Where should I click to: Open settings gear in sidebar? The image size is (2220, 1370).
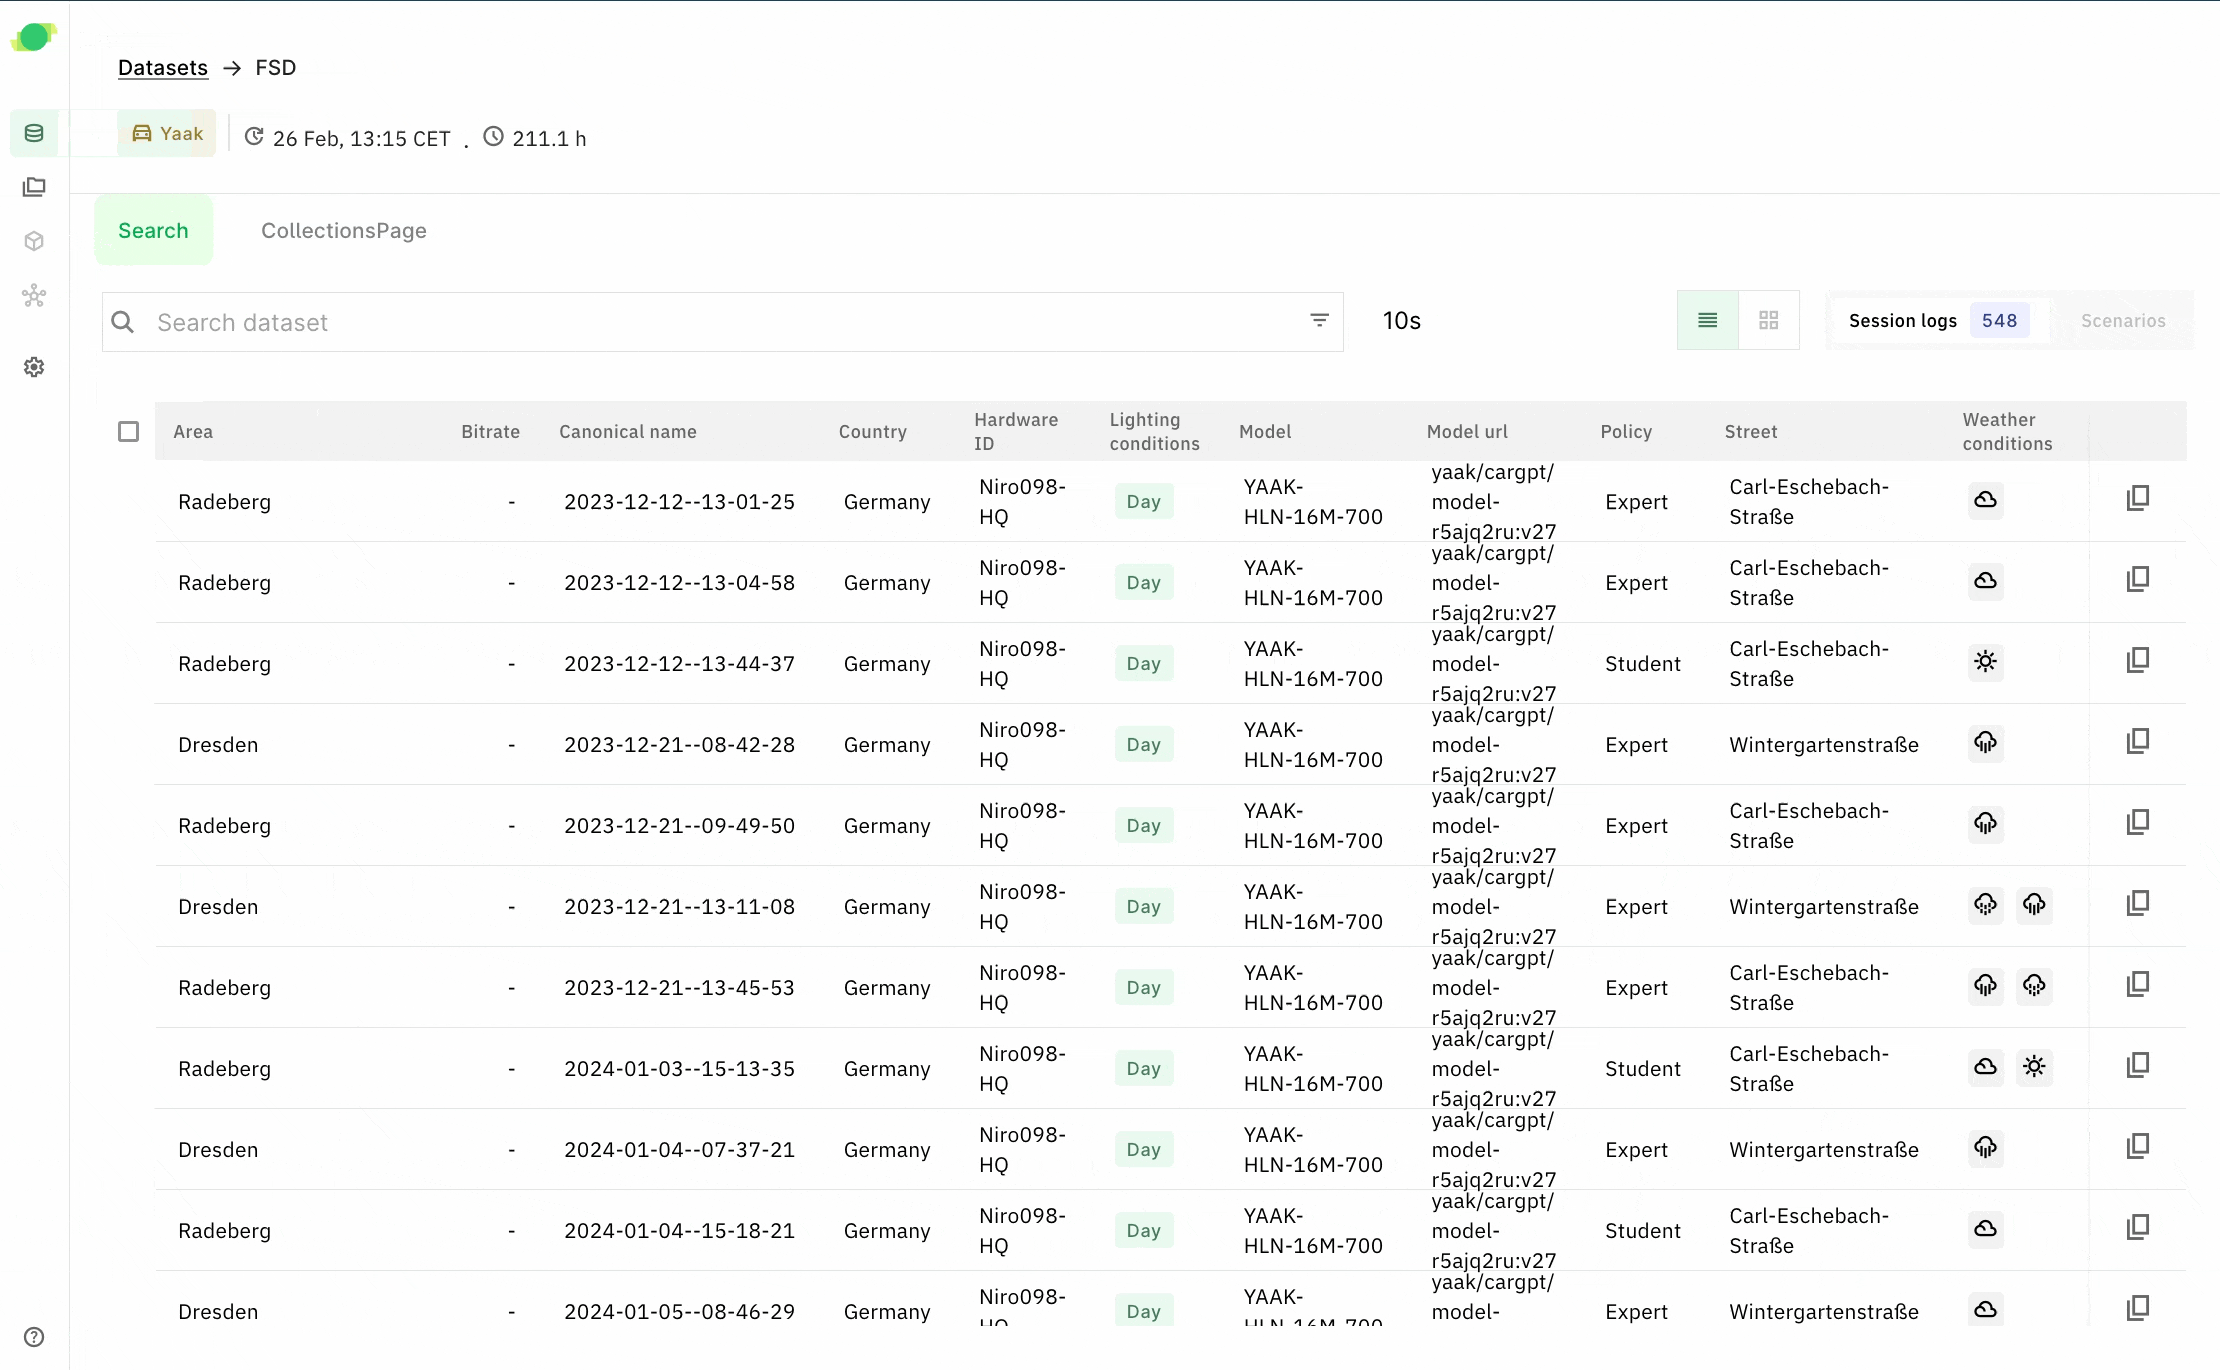(x=34, y=367)
